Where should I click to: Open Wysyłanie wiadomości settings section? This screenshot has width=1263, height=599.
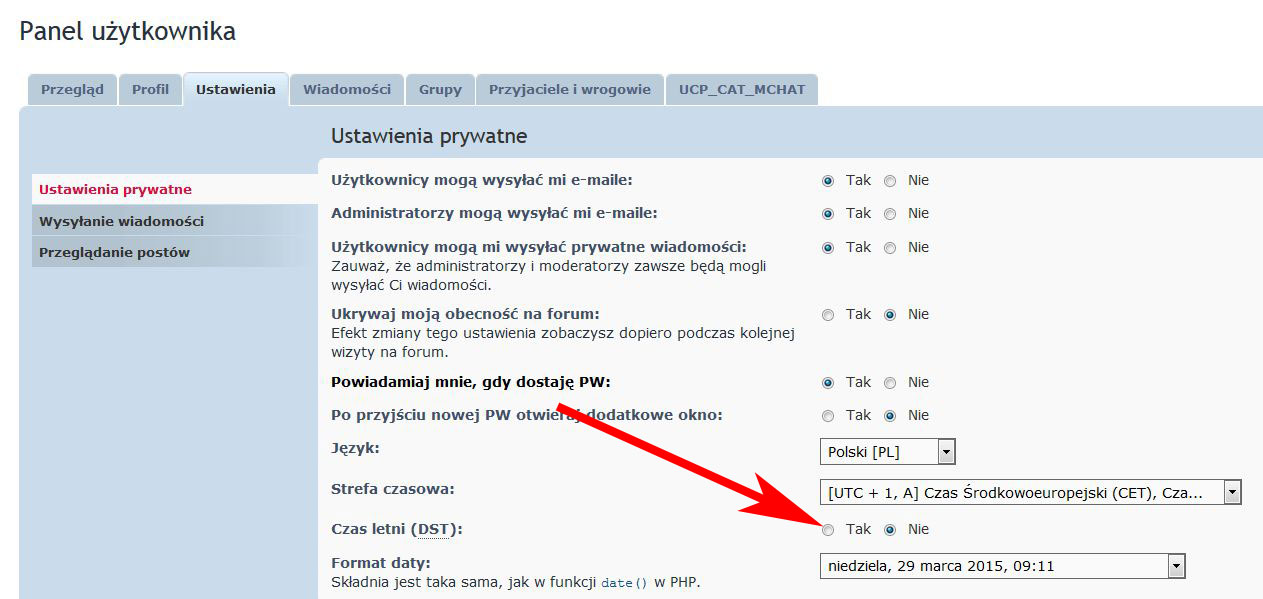coord(121,221)
